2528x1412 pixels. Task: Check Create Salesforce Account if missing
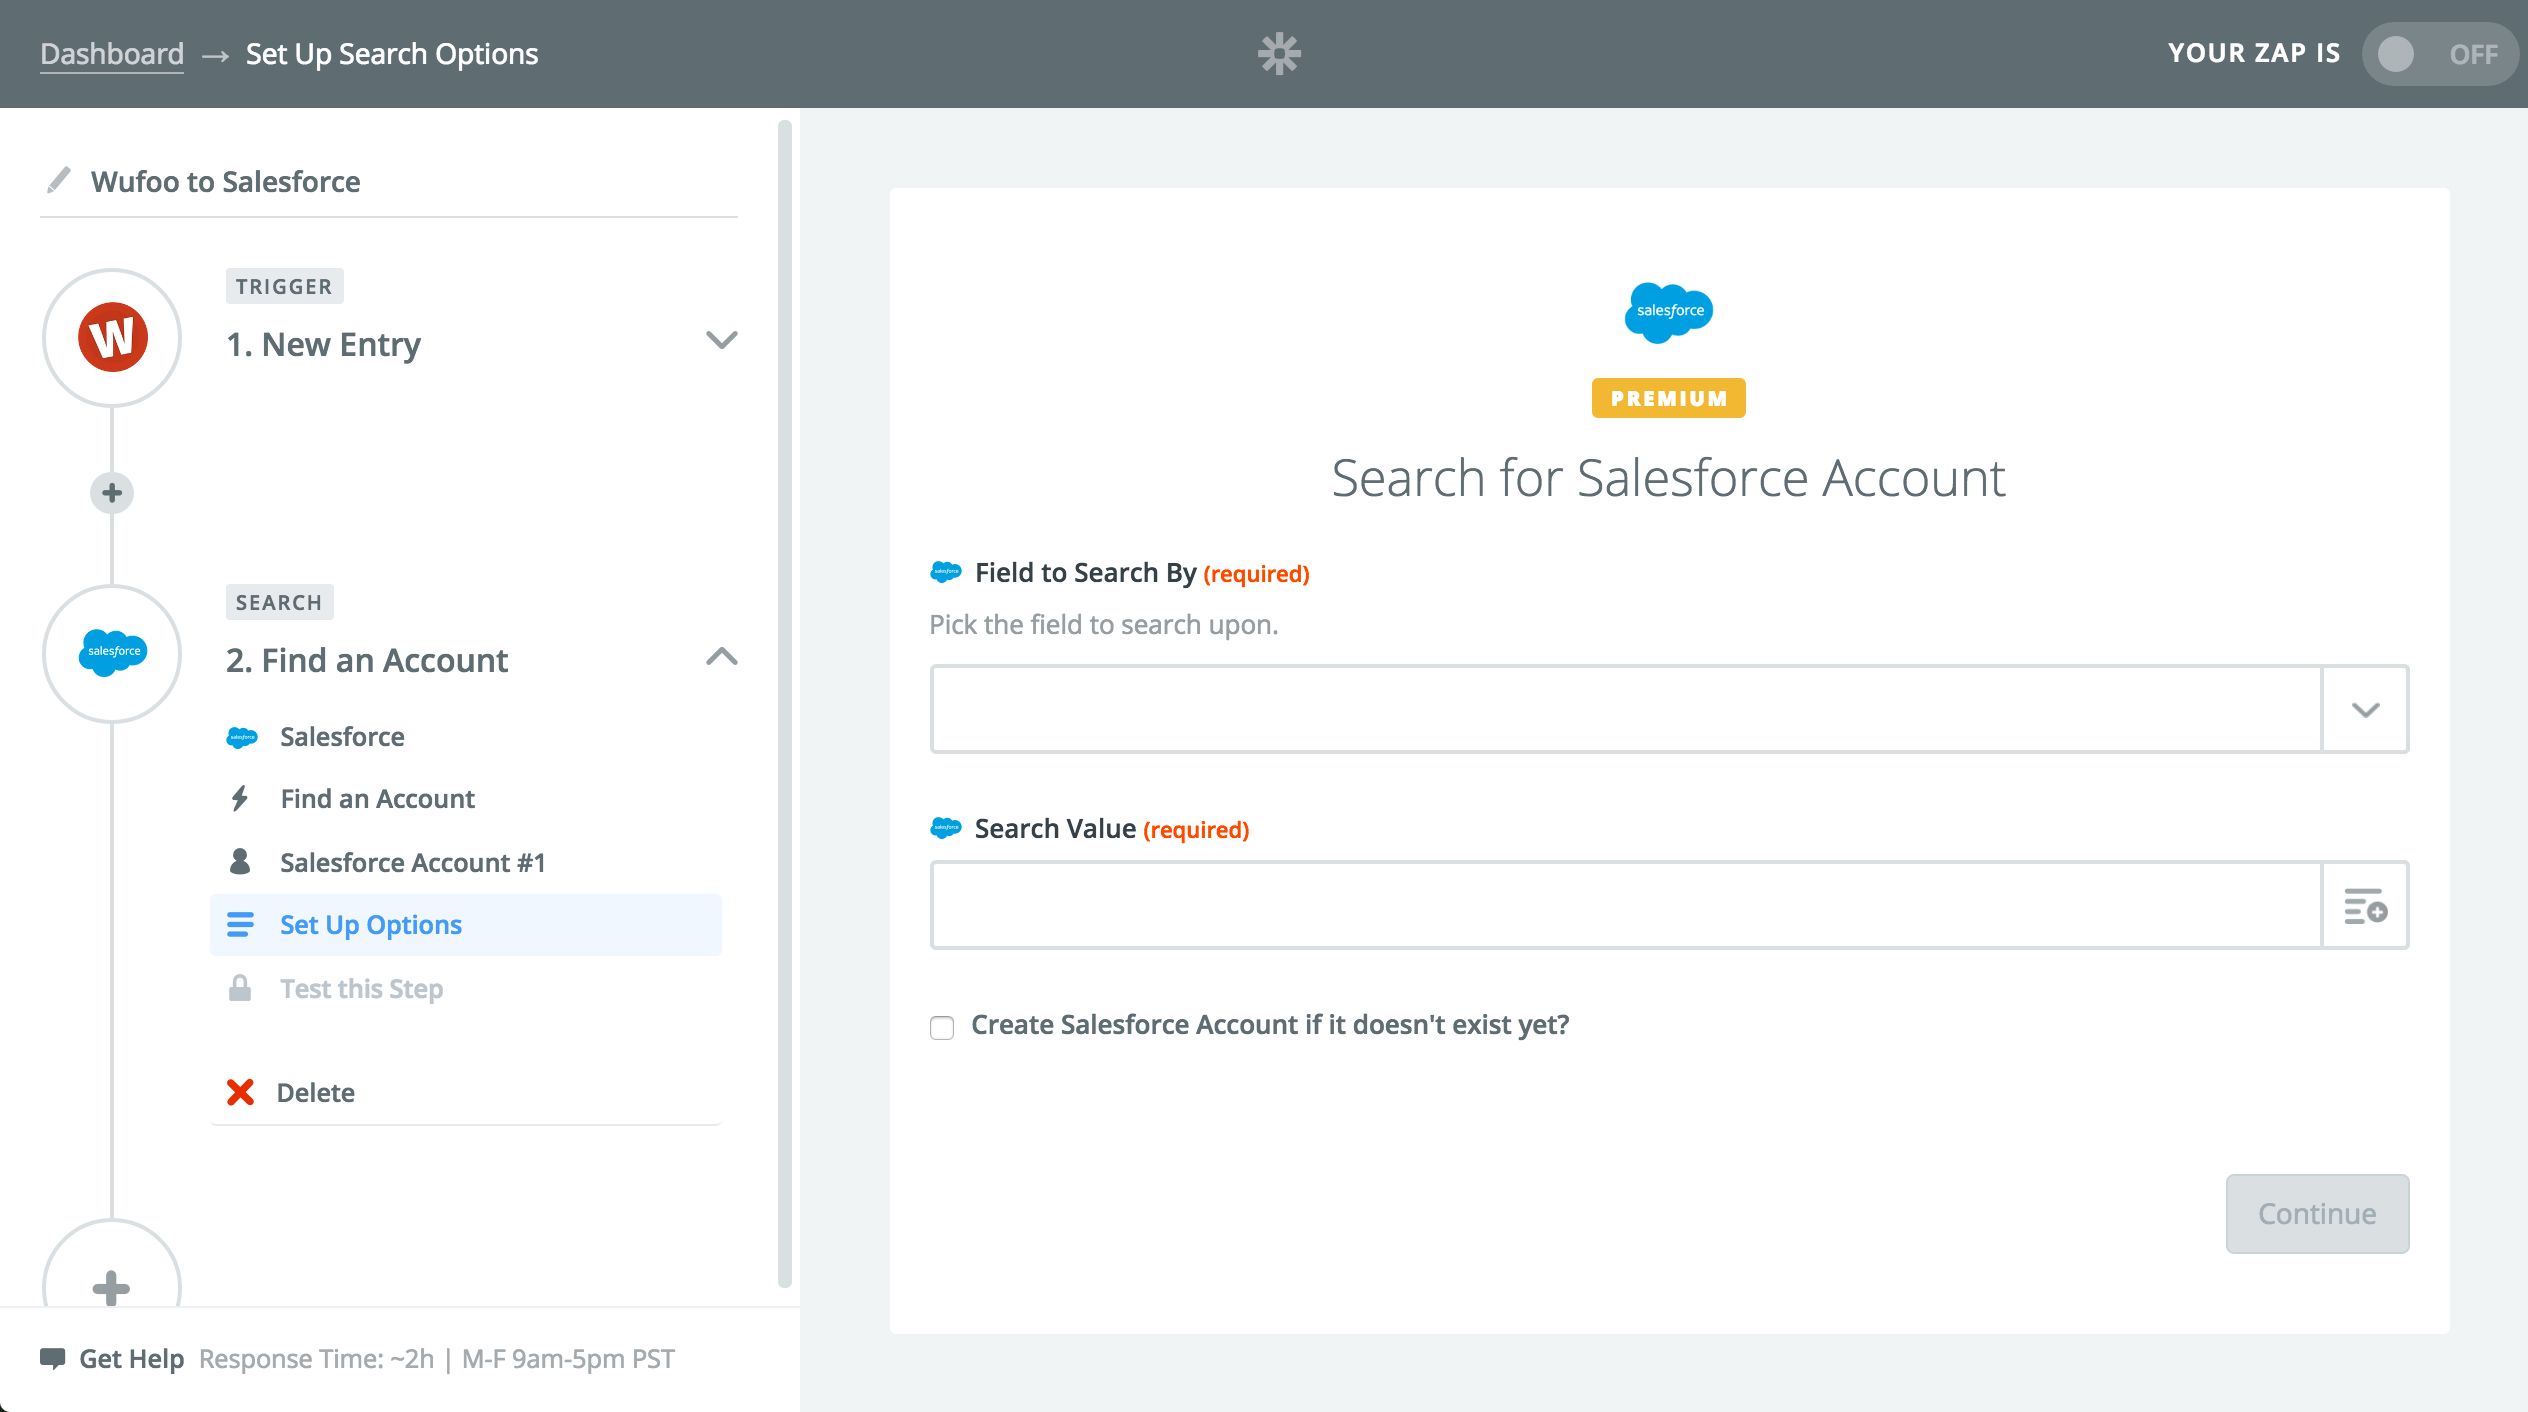pos(942,1027)
